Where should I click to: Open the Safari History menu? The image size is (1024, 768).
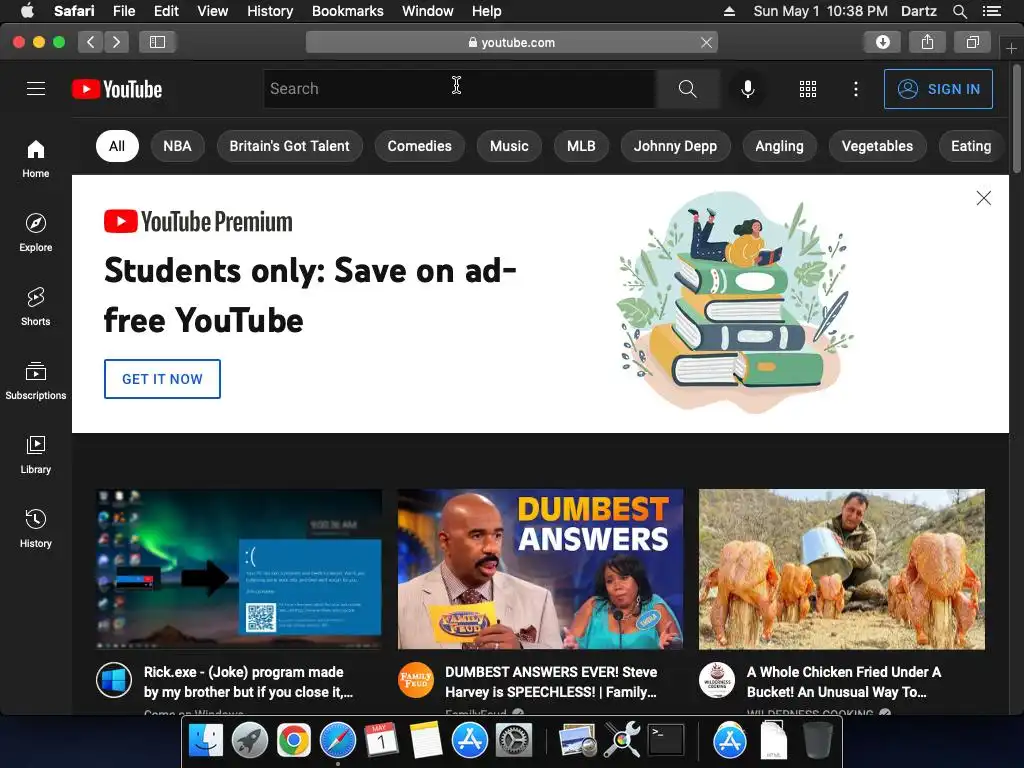[270, 11]
